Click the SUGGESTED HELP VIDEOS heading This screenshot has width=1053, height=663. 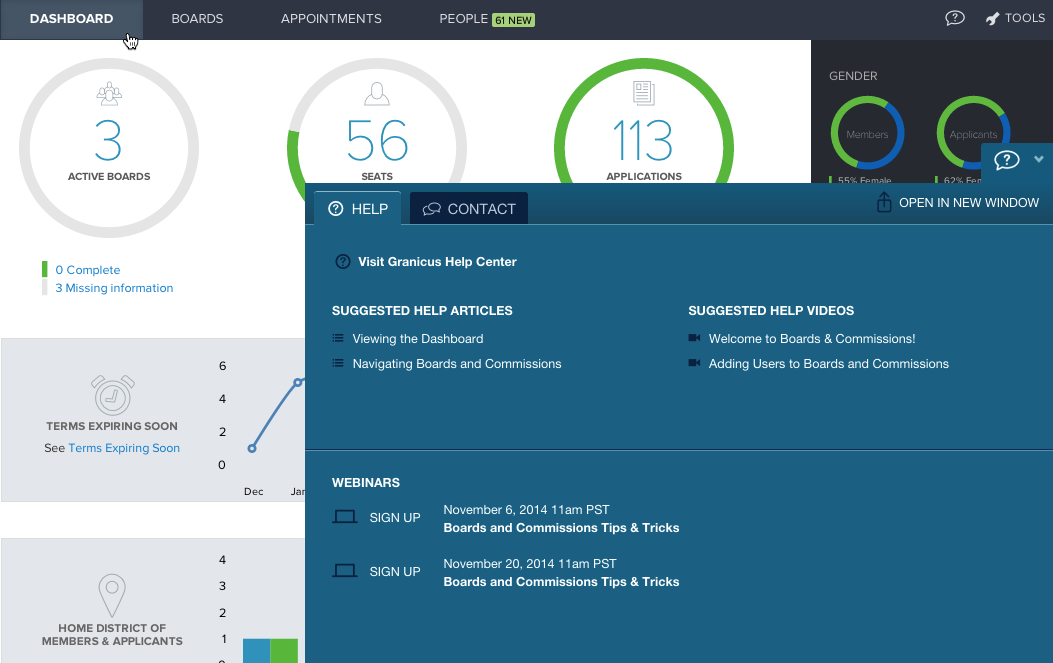pos(771,311)
